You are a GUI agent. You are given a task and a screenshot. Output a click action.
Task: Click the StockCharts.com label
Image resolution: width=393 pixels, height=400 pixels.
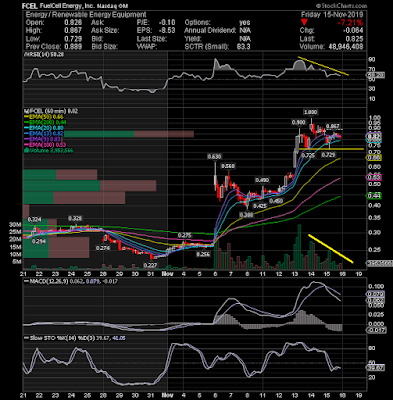point(342,6)
